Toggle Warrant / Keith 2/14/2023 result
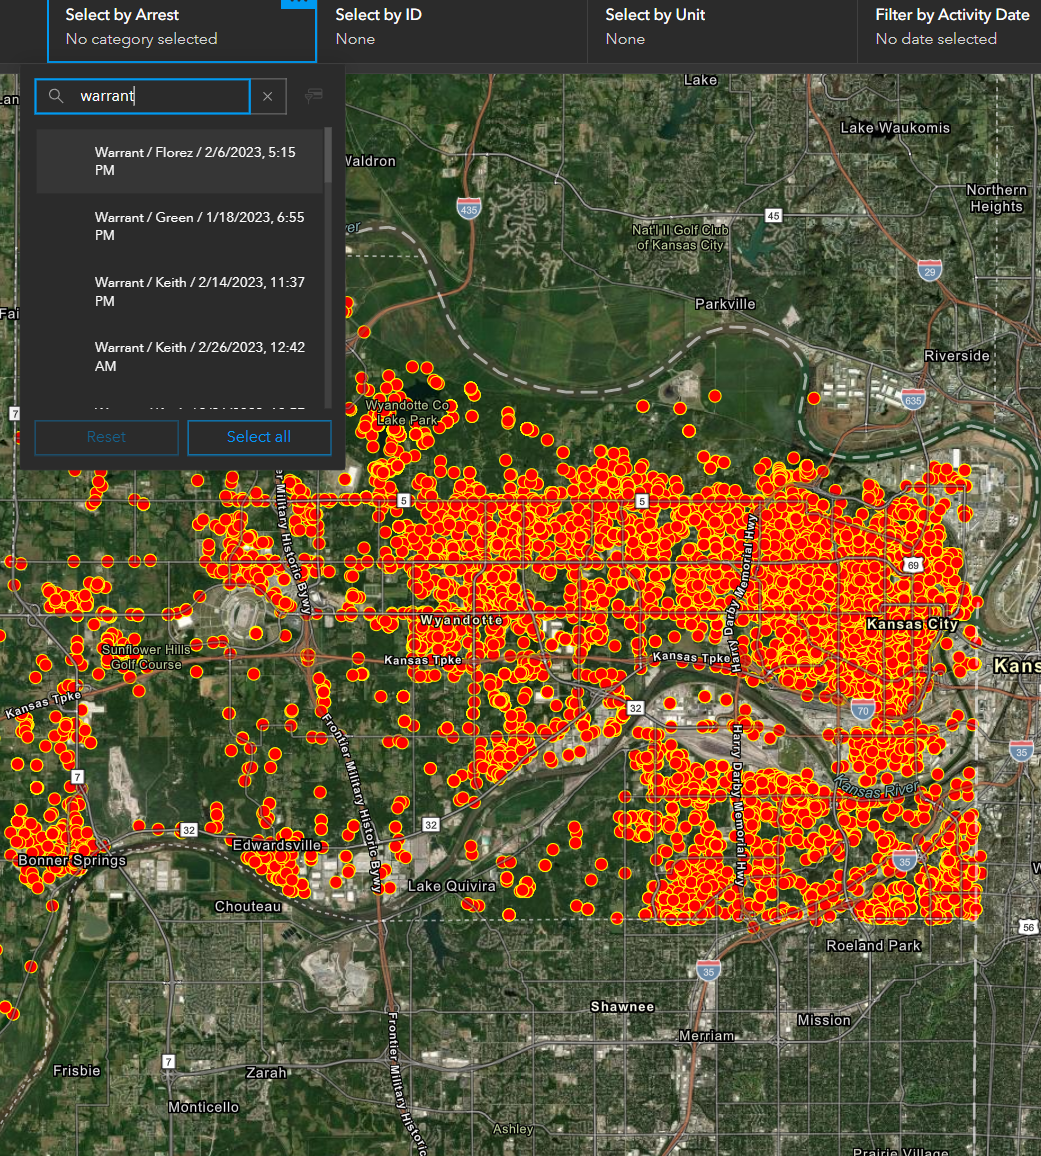The image size is (1041, 1156). (x=180, y=291)
